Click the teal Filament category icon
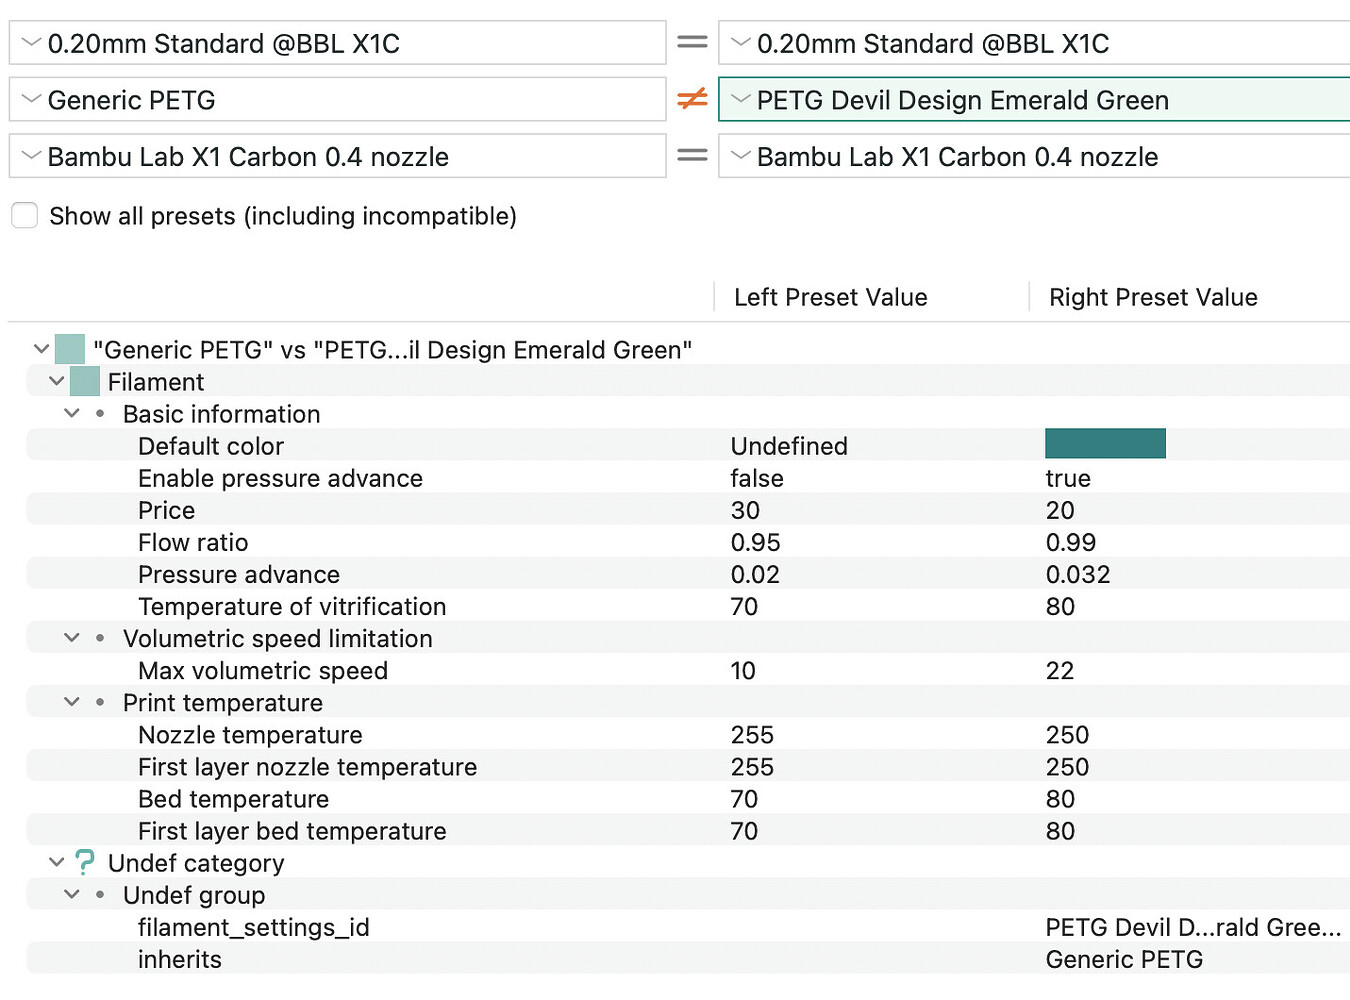The width and height of the screenshot is (1350, 1000). click(x=85, y=381)
